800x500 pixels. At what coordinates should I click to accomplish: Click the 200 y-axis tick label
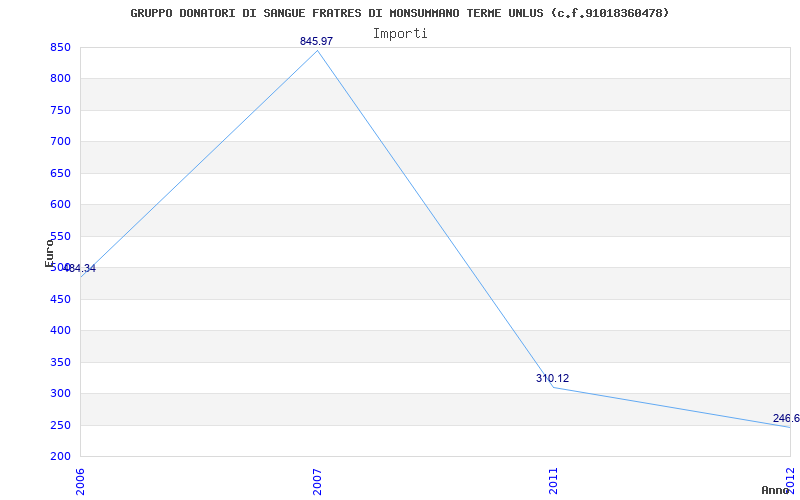click(x=60, y=456)
